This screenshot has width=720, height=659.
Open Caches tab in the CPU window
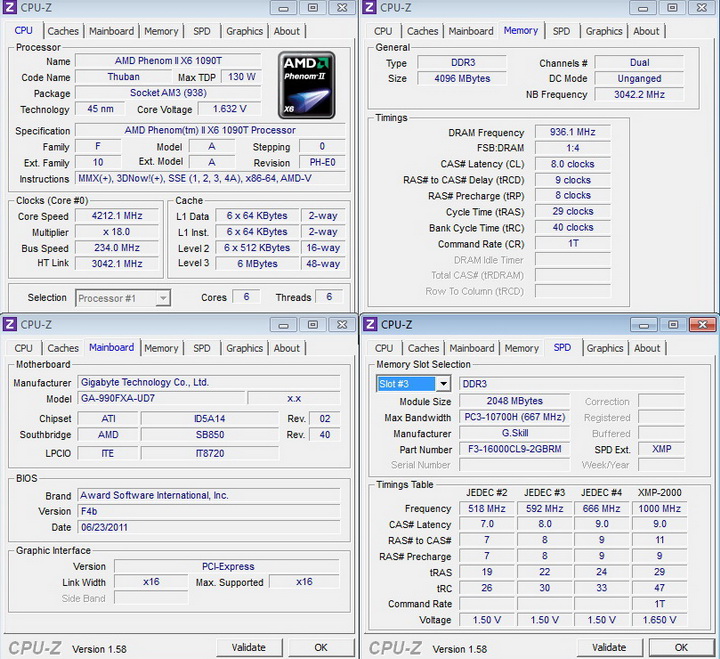(63, 31)
